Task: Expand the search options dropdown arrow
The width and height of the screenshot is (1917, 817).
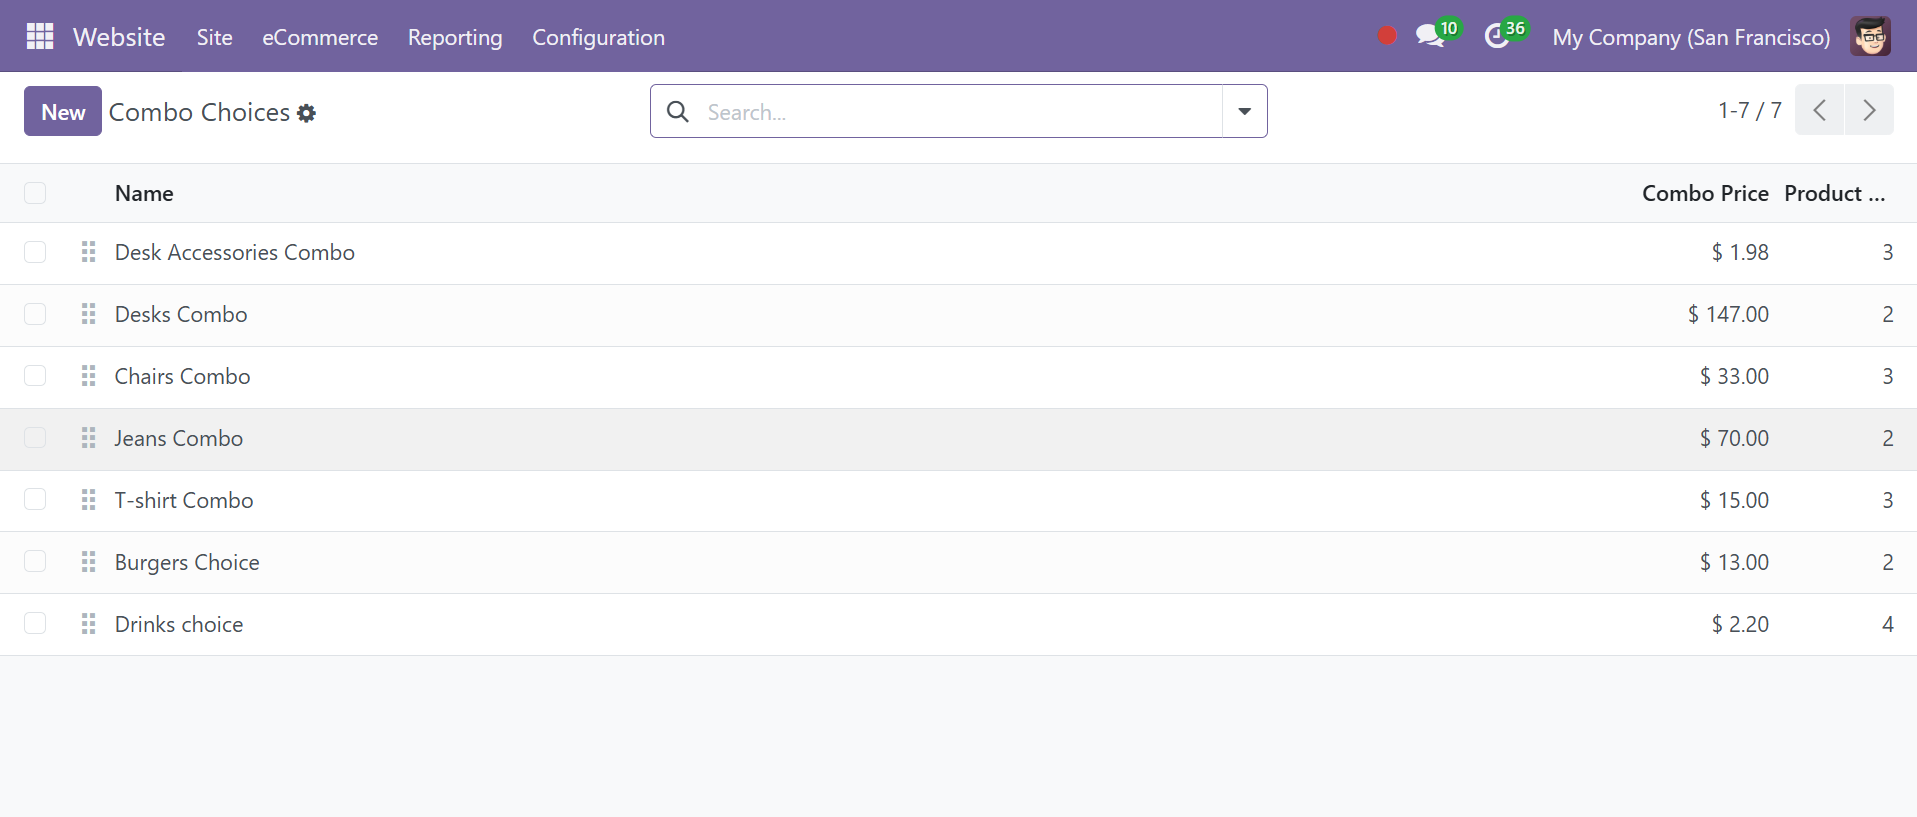Action: point(1245,111)
